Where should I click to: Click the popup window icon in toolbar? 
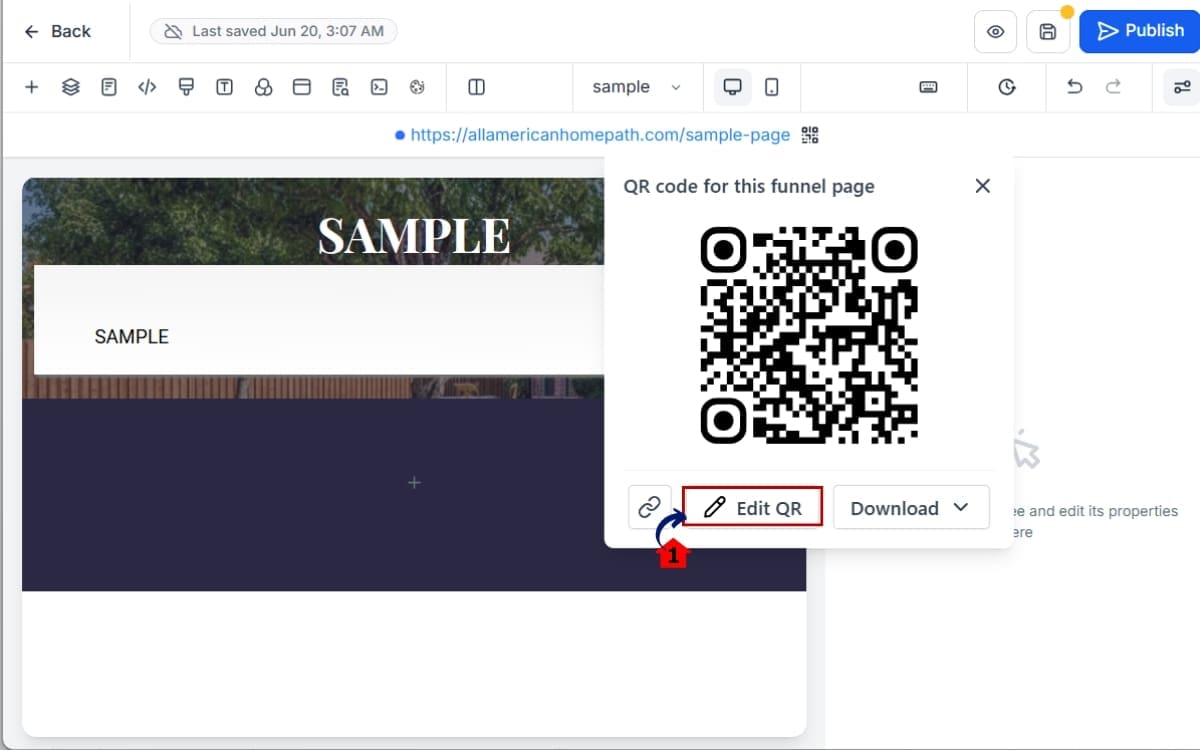(x=302, y=87)
